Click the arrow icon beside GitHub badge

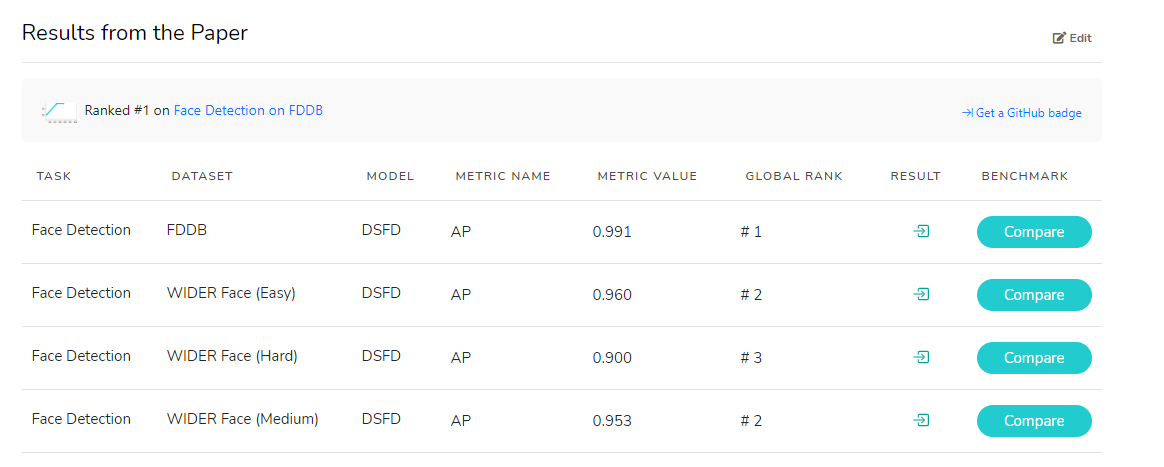(967, 113)
